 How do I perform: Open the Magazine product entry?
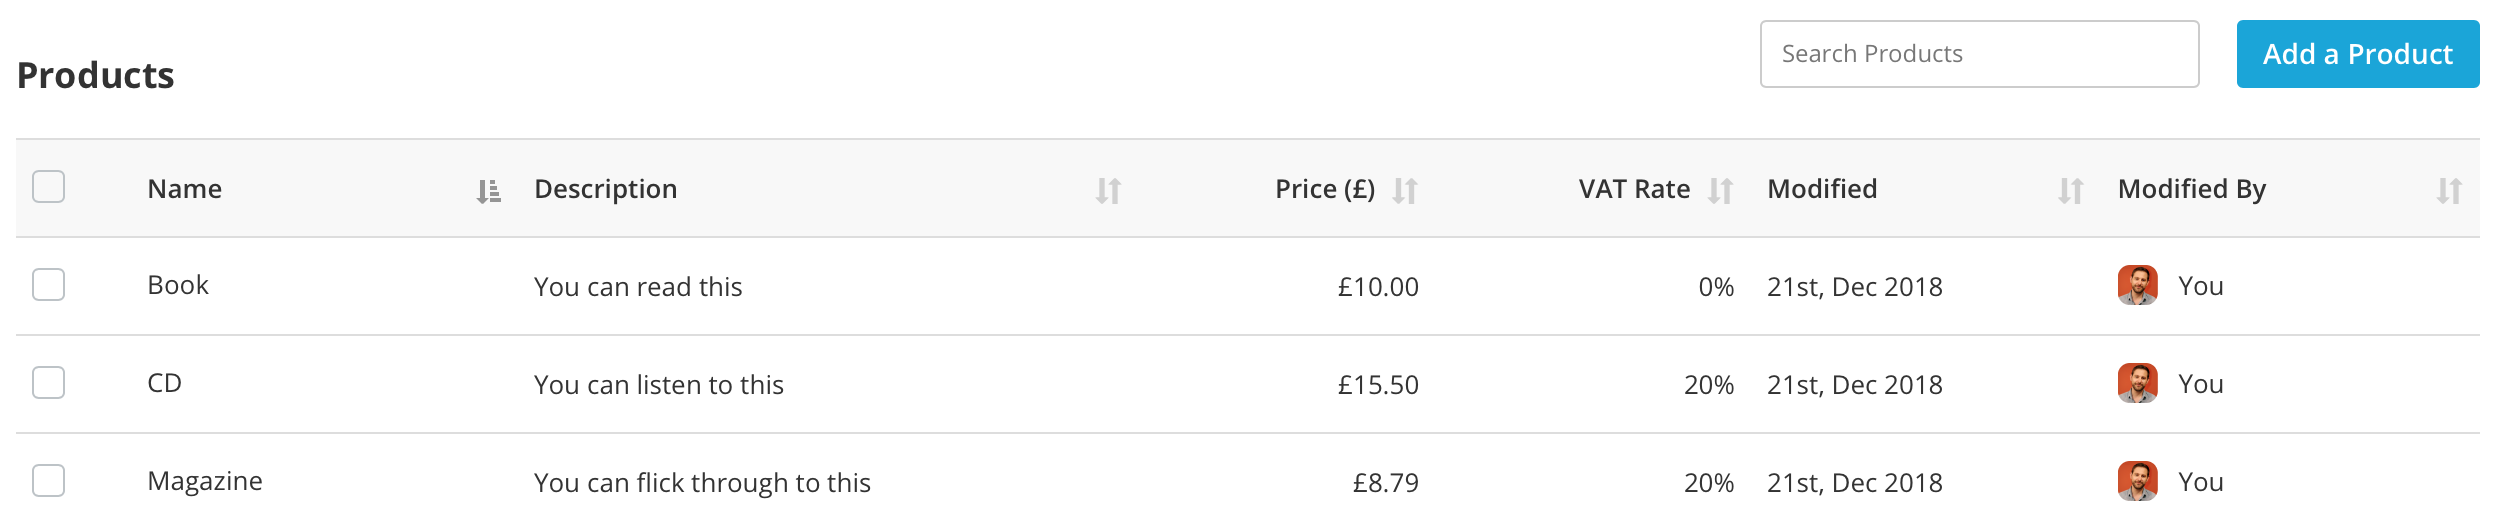[205, 482]
